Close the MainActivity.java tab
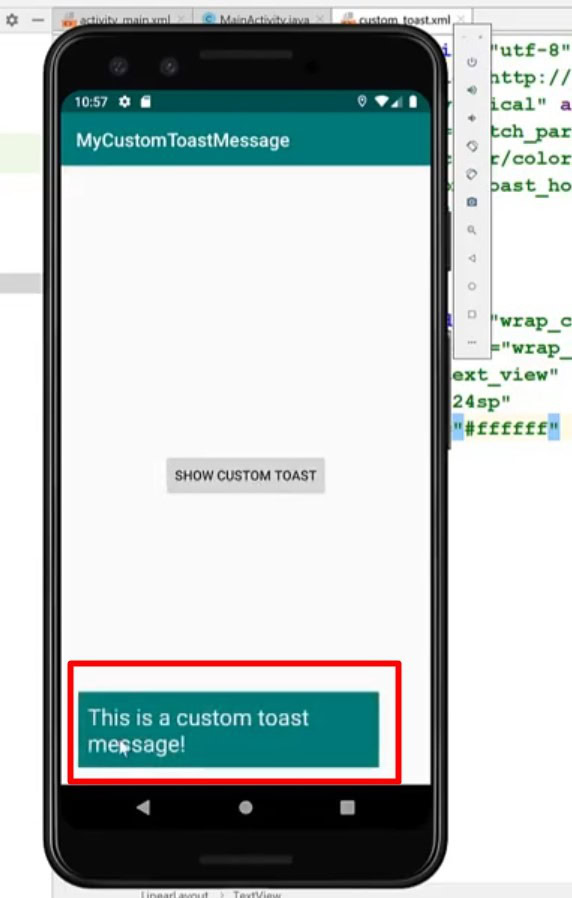The image size is (572, 898). pyautogui.click(x=320, y=19)
